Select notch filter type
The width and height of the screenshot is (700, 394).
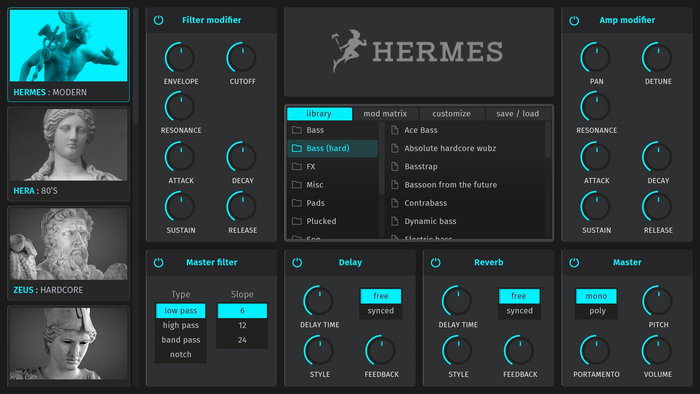pyautogui.click(x=181, y=355)
